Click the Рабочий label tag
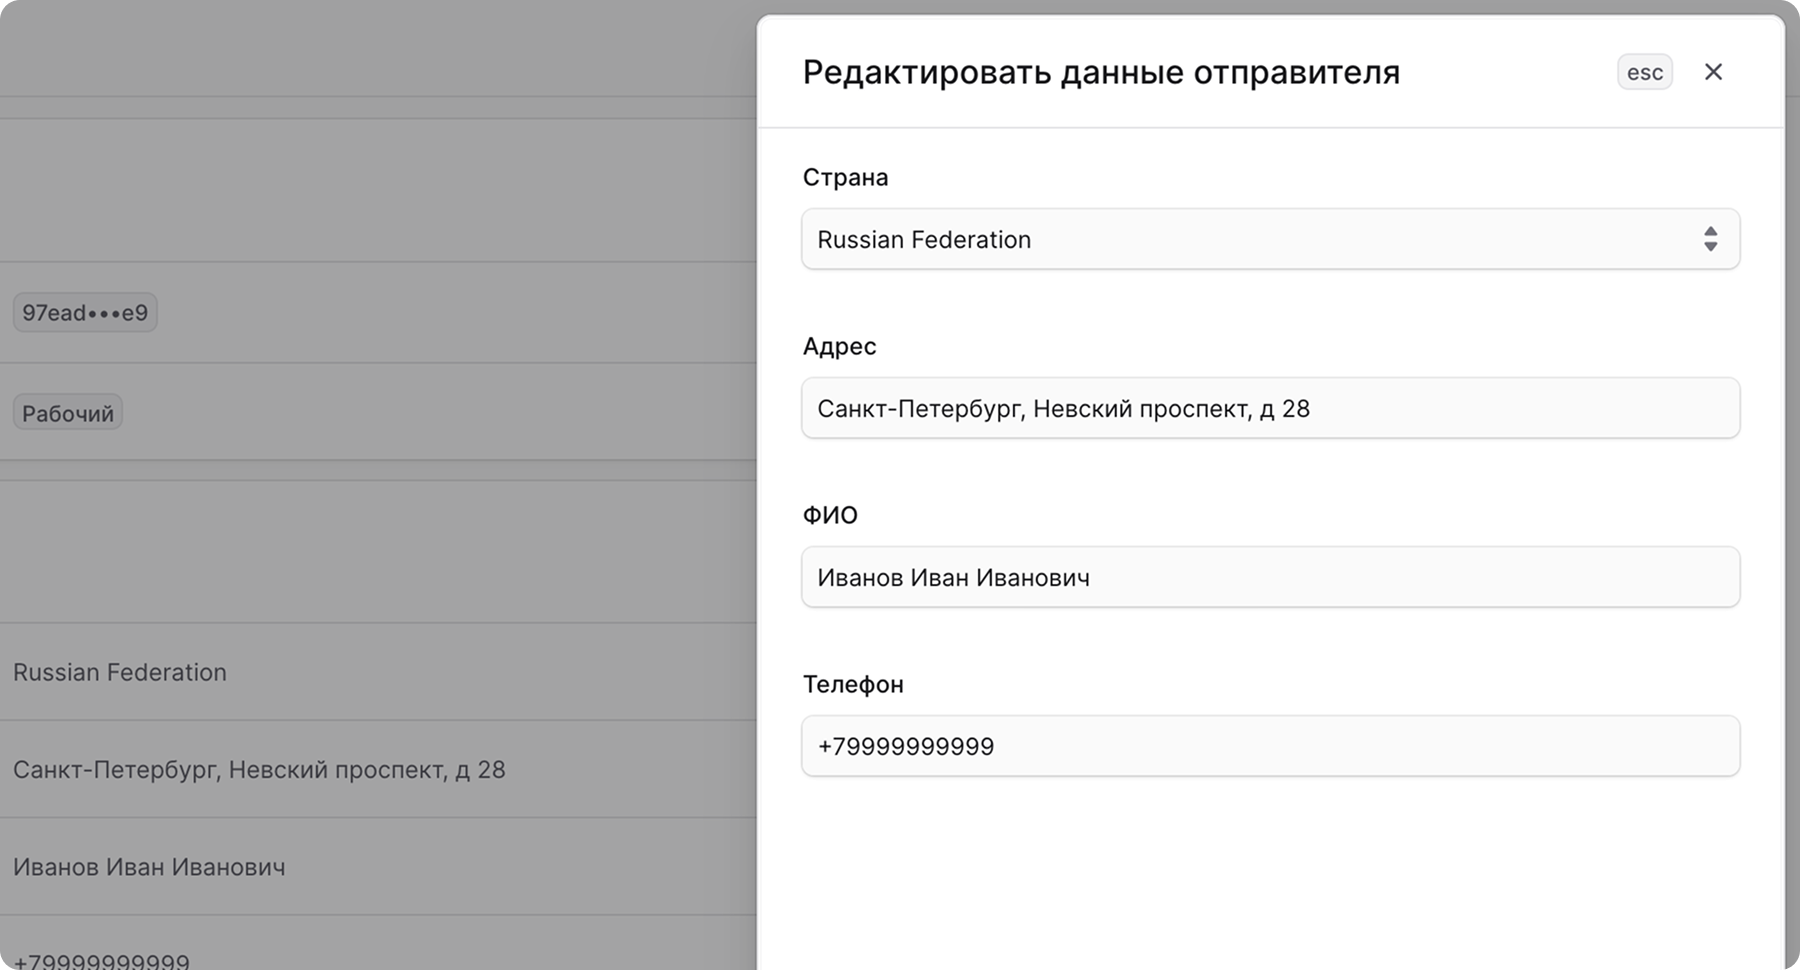Viewport: 1800px width, 970px height. point(67,412)
